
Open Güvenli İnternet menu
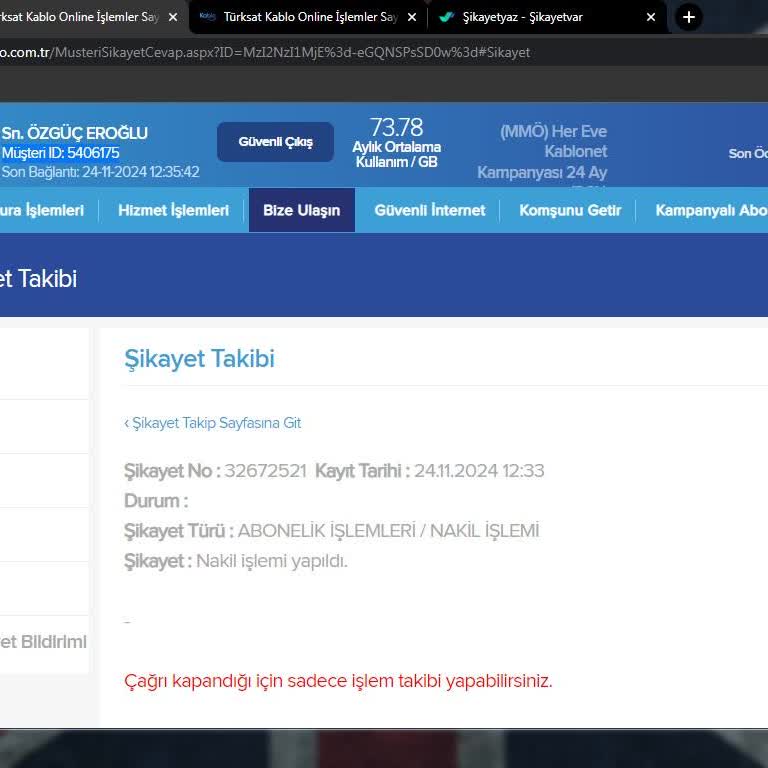(430, 210)
